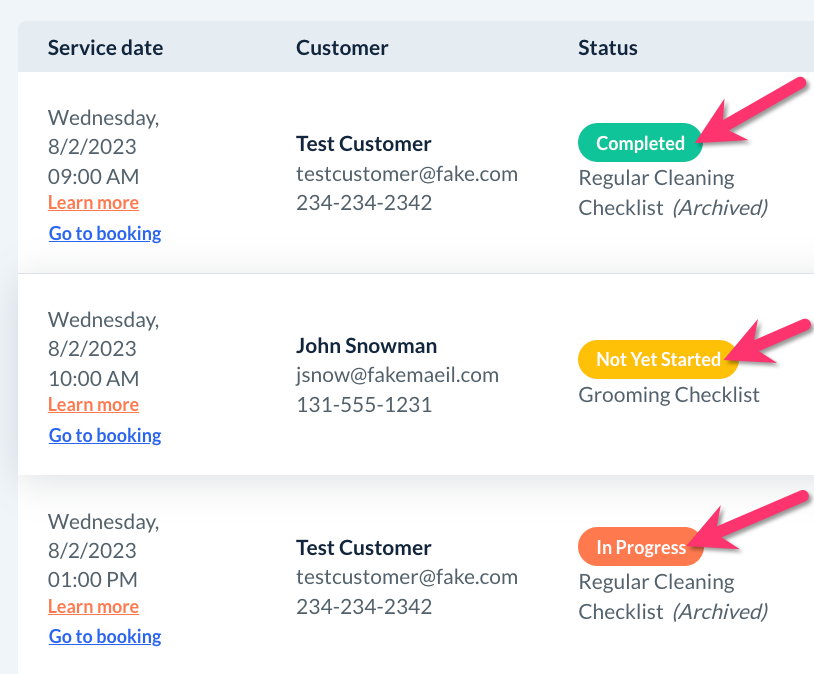This screenshot has width=814, height=674.
Task: Click the Customer column header
Action: tap(342, 47)
